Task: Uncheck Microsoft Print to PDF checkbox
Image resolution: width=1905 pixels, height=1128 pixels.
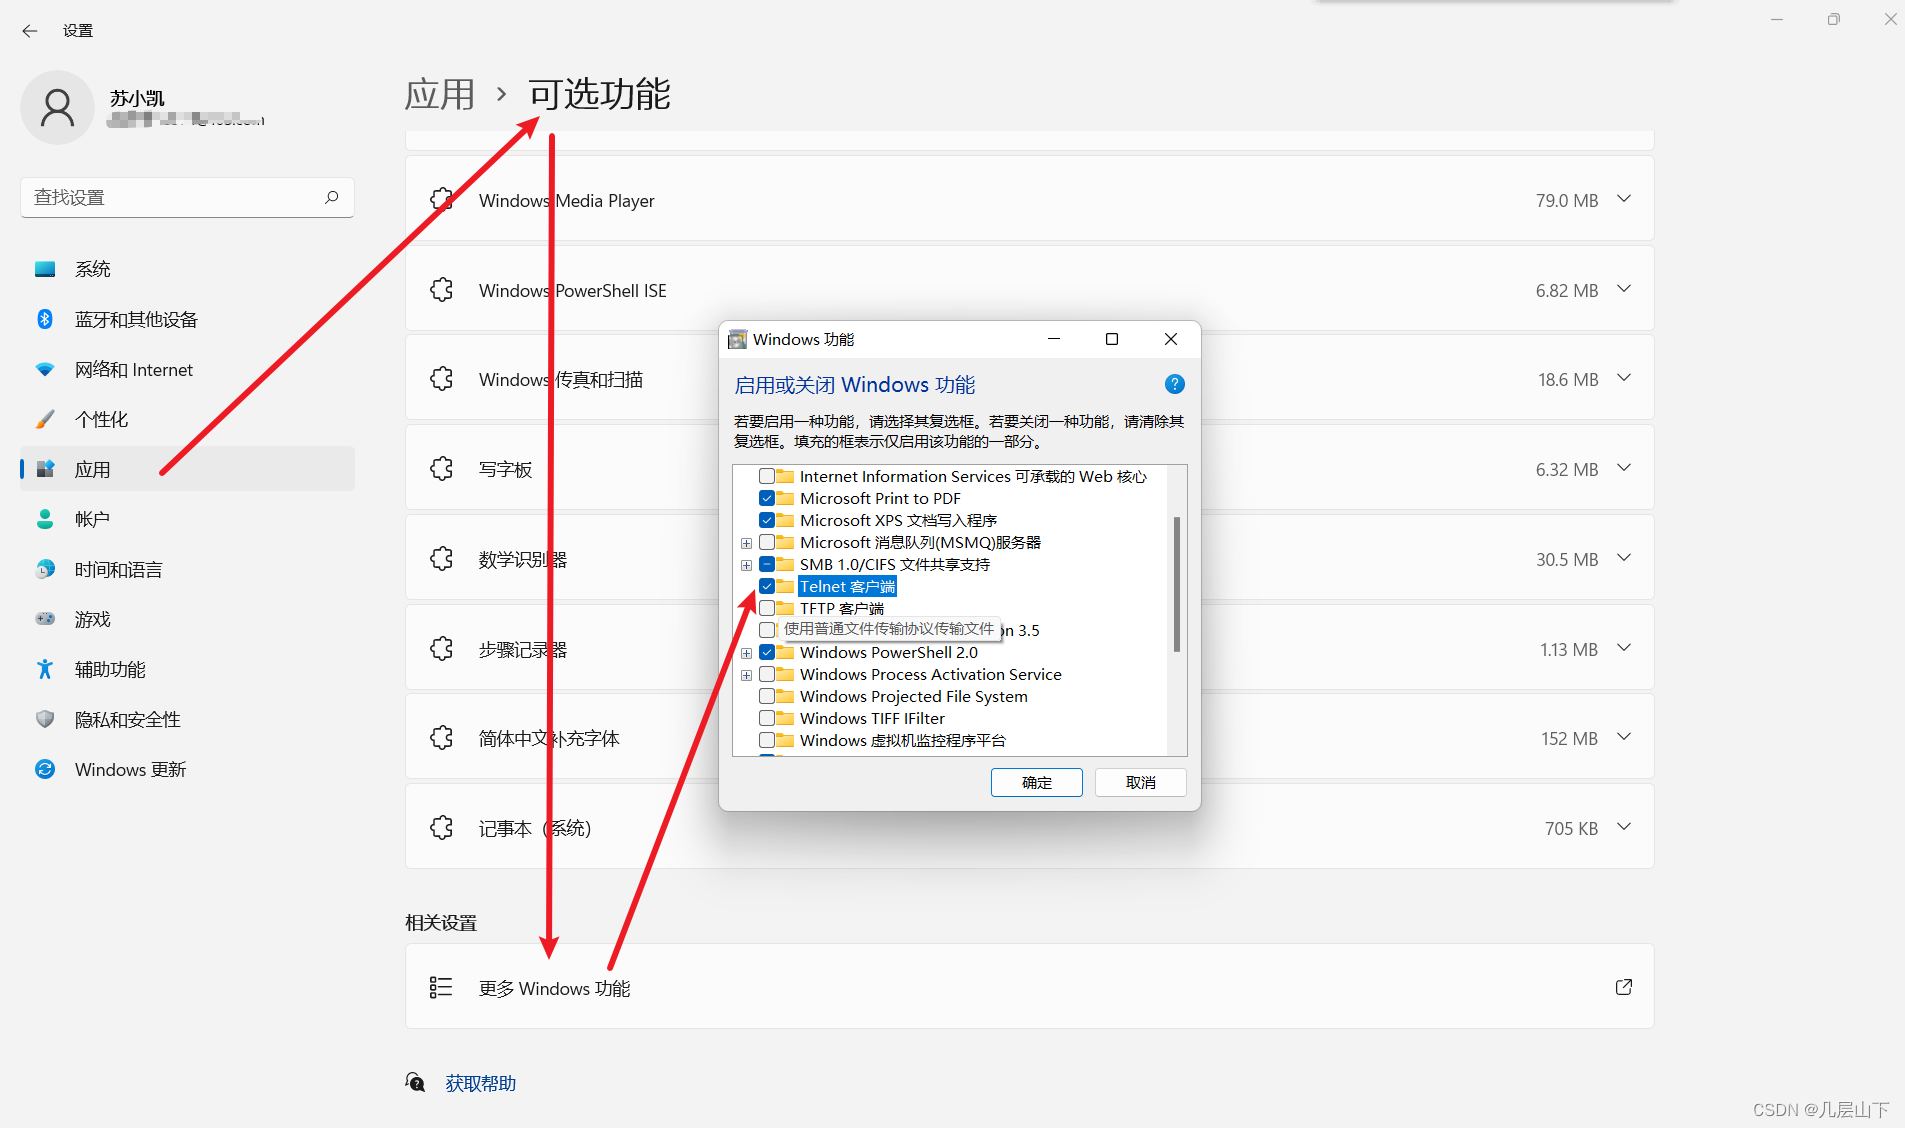Action: pyautogui.click(x=767, y=498)
